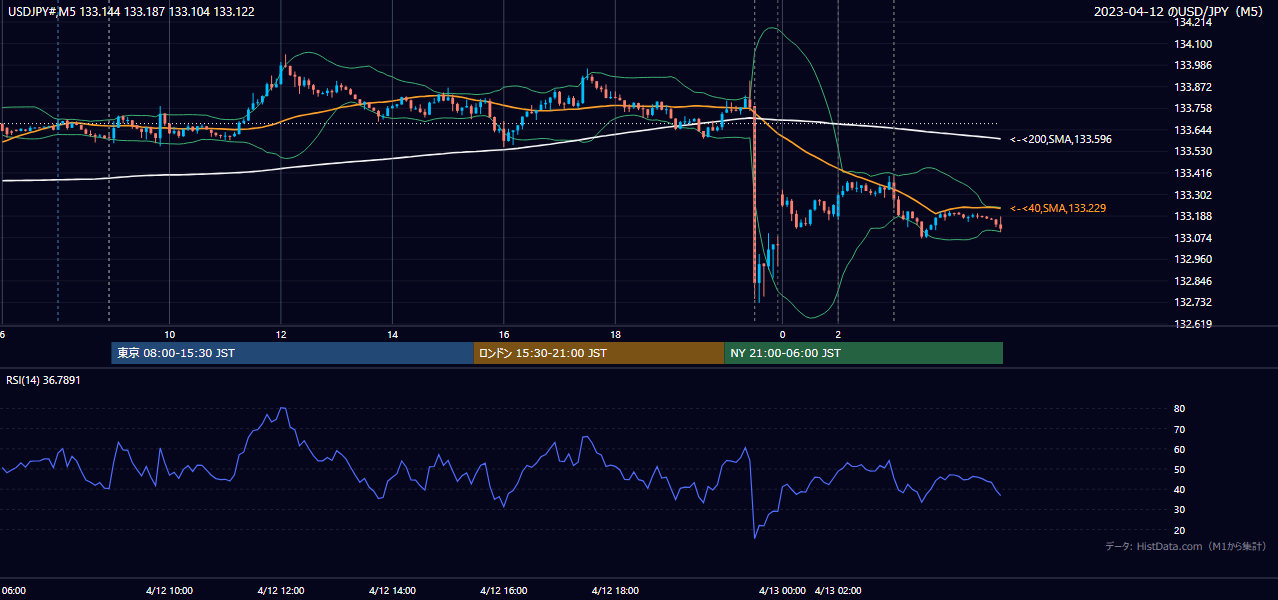Click price axis value 133.872
This screenshot has height=600, width=1278.
coord(1193,87)
